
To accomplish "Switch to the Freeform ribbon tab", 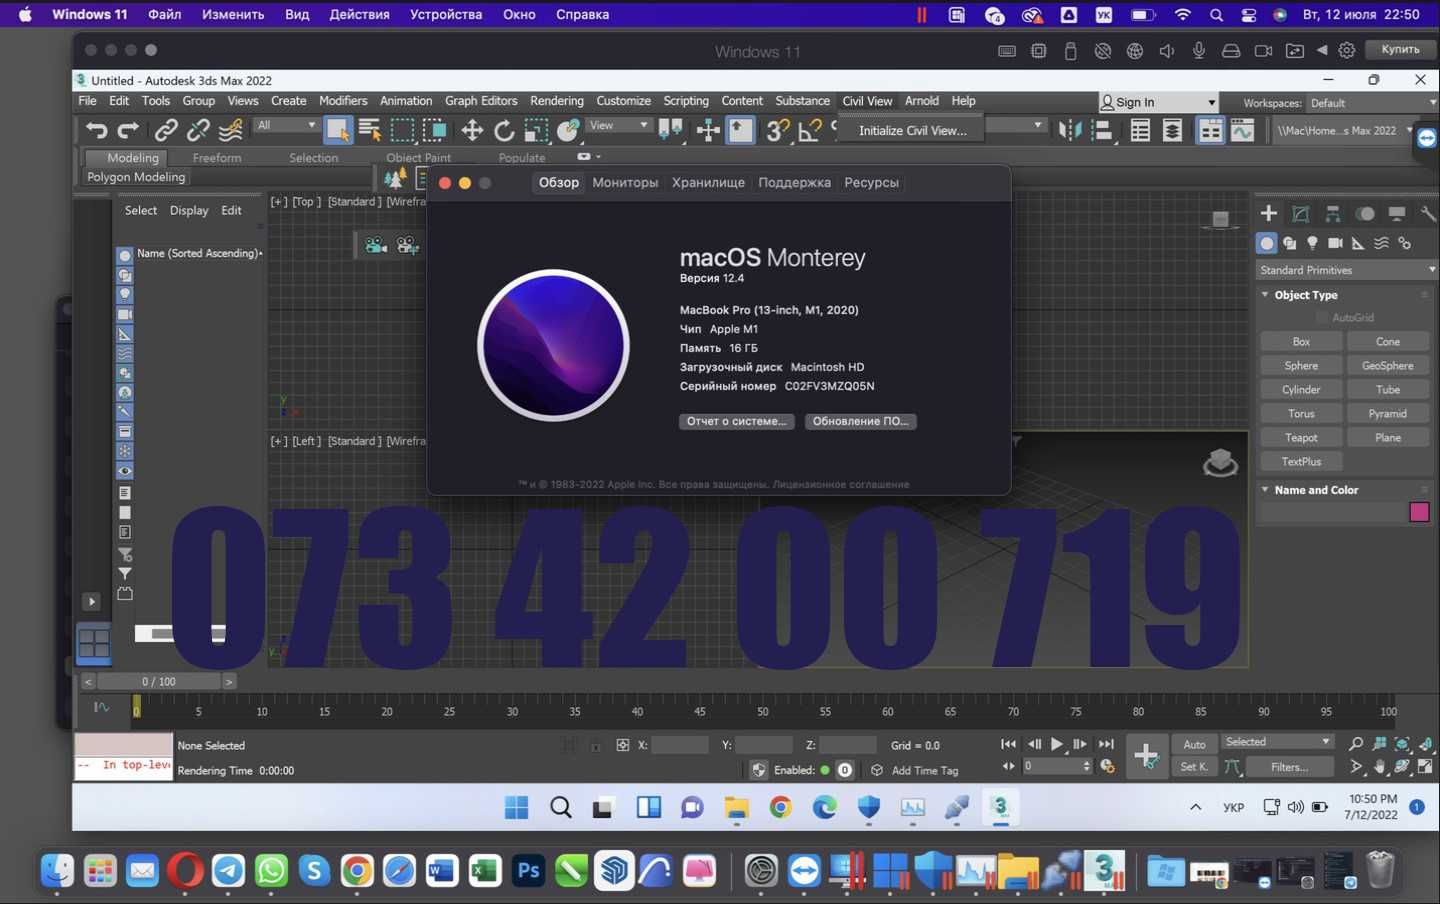I will 217,158.
